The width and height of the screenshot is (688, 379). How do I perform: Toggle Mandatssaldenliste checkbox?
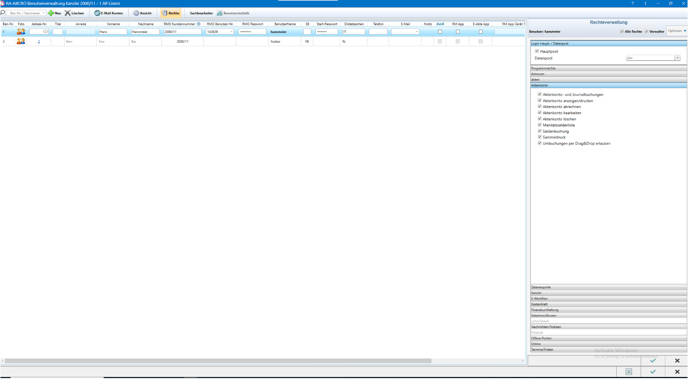pyautogui.click(x=539, y=125)
